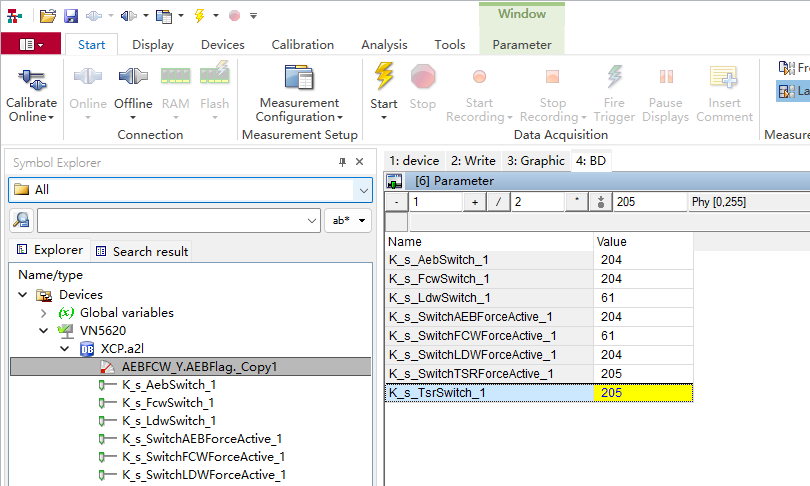810x486 pixels.
Task: Click the save disk icon in title bar
Action: coord(71,15)
